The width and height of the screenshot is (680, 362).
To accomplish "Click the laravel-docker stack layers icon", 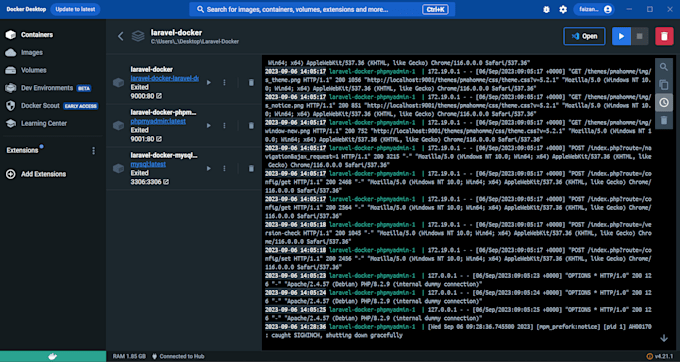I will (x=138, y=36).
